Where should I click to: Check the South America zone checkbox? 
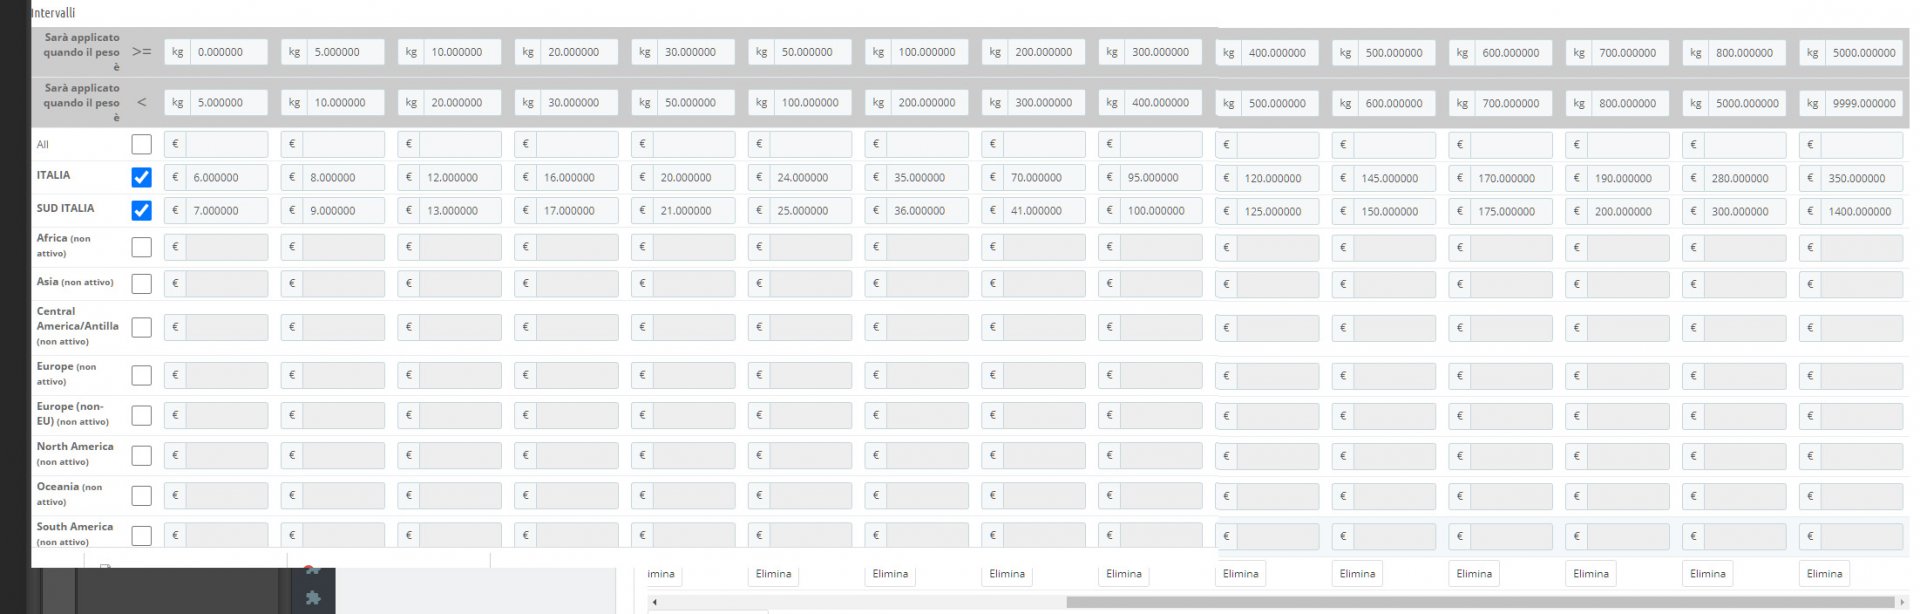point(142,535)
